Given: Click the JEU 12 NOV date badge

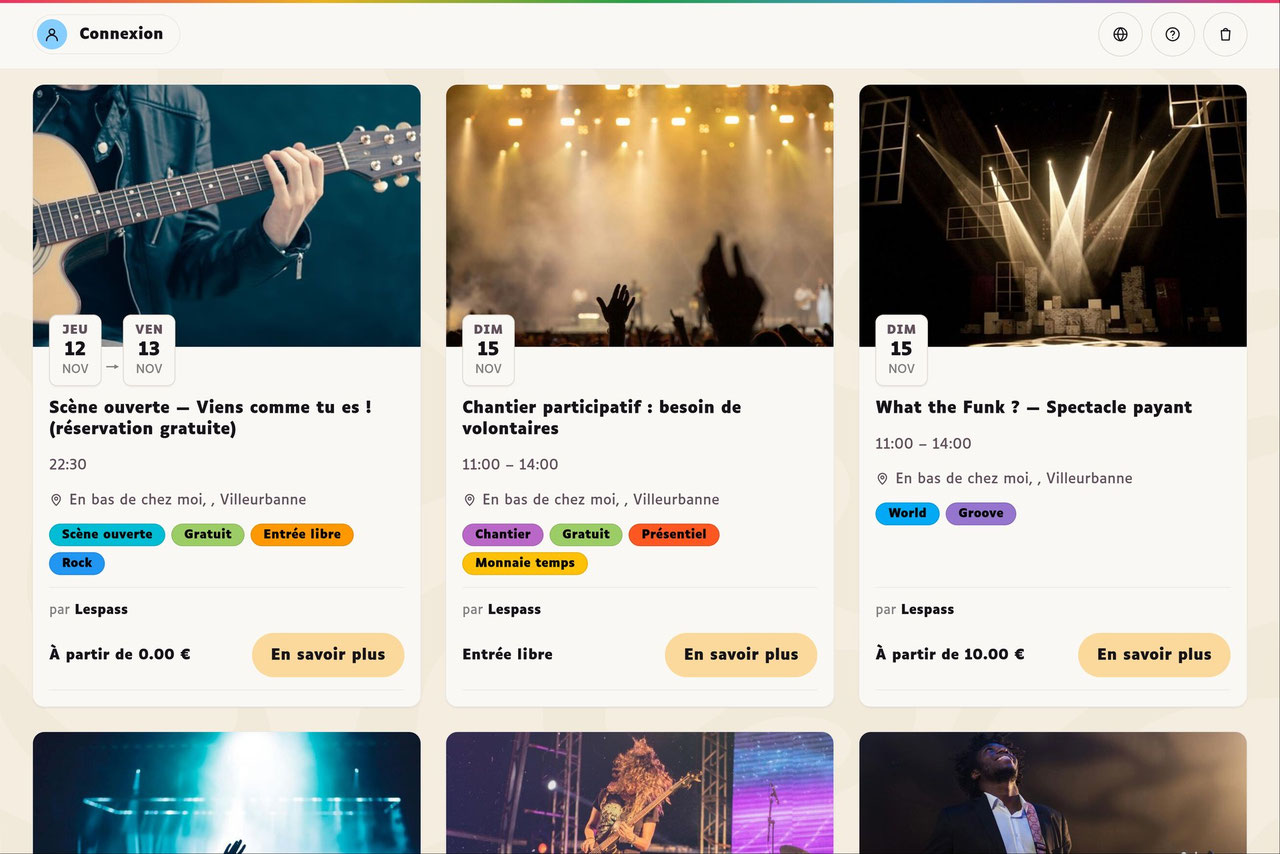Looking at the screenshot, I should [75, 350].
